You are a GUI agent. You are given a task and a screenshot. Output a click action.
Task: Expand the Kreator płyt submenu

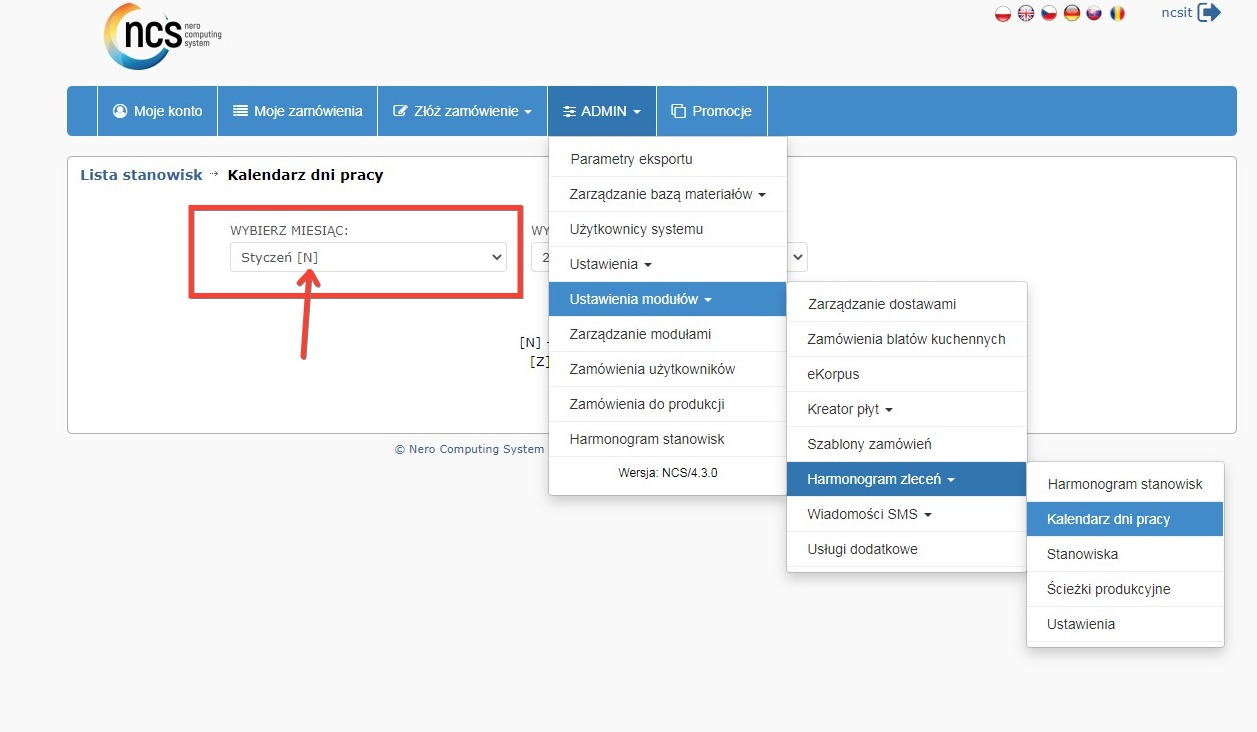tap(849, 409)
